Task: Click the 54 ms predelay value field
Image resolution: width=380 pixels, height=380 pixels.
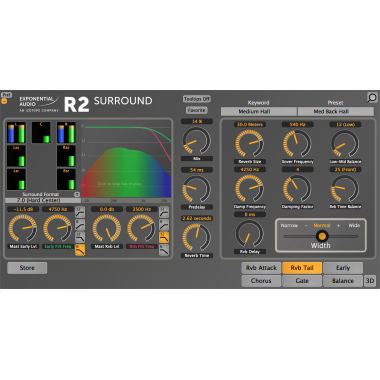Action: tap(197, 170)
